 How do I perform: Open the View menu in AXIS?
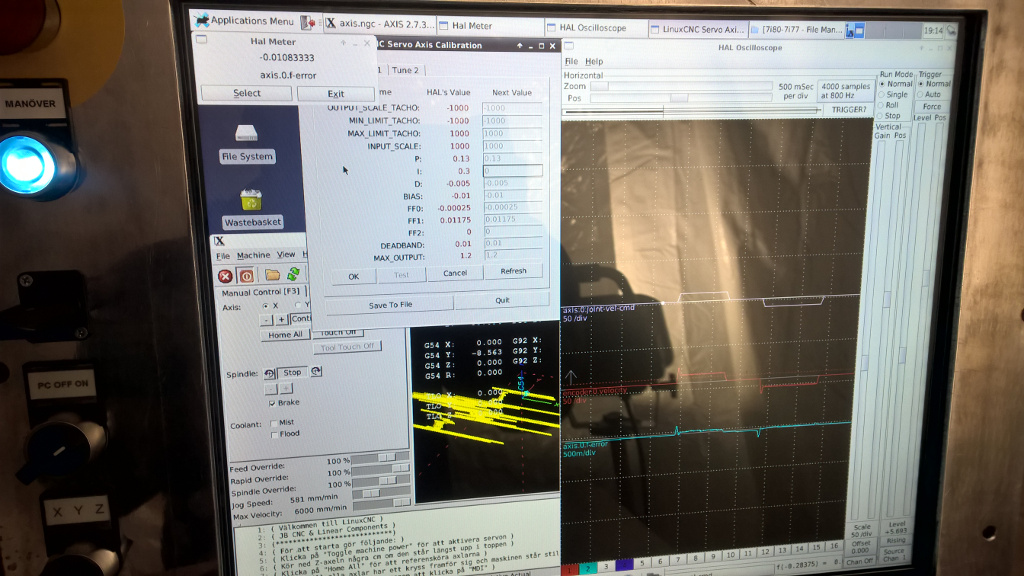point(285,255)
